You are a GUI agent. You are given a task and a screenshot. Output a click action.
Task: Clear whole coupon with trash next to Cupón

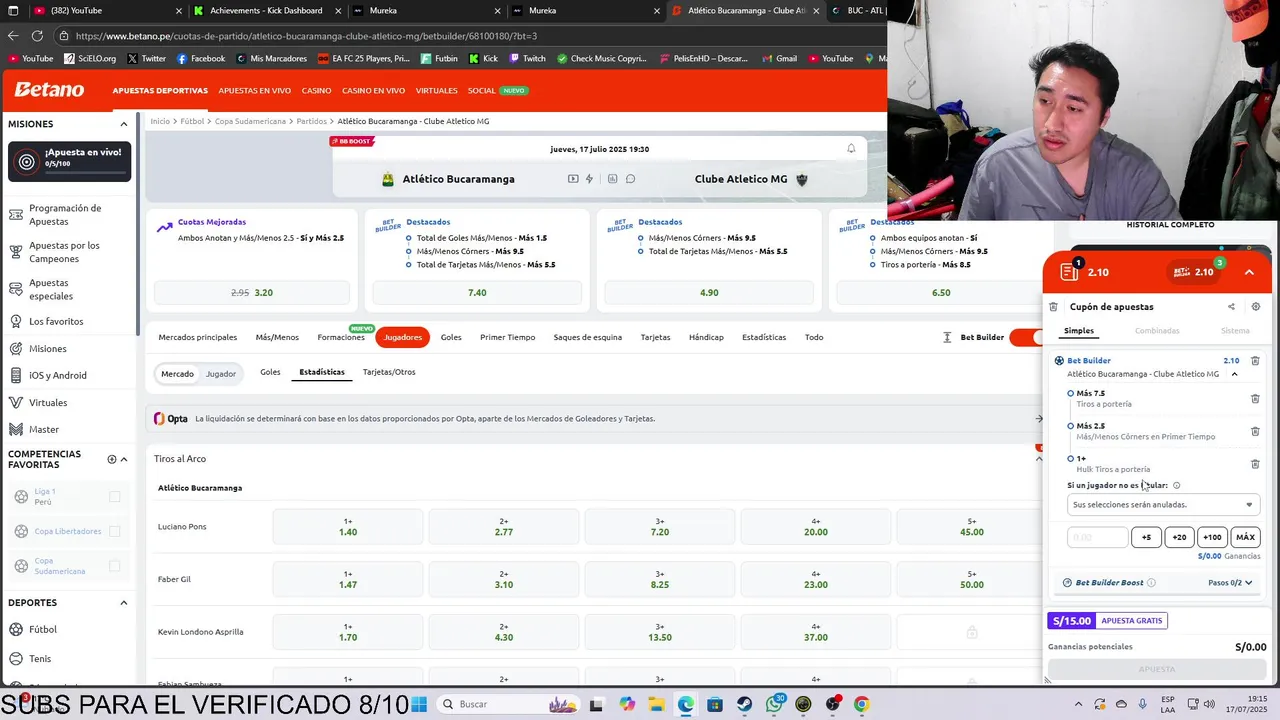pyautogui.click(x=1053, y=307)
